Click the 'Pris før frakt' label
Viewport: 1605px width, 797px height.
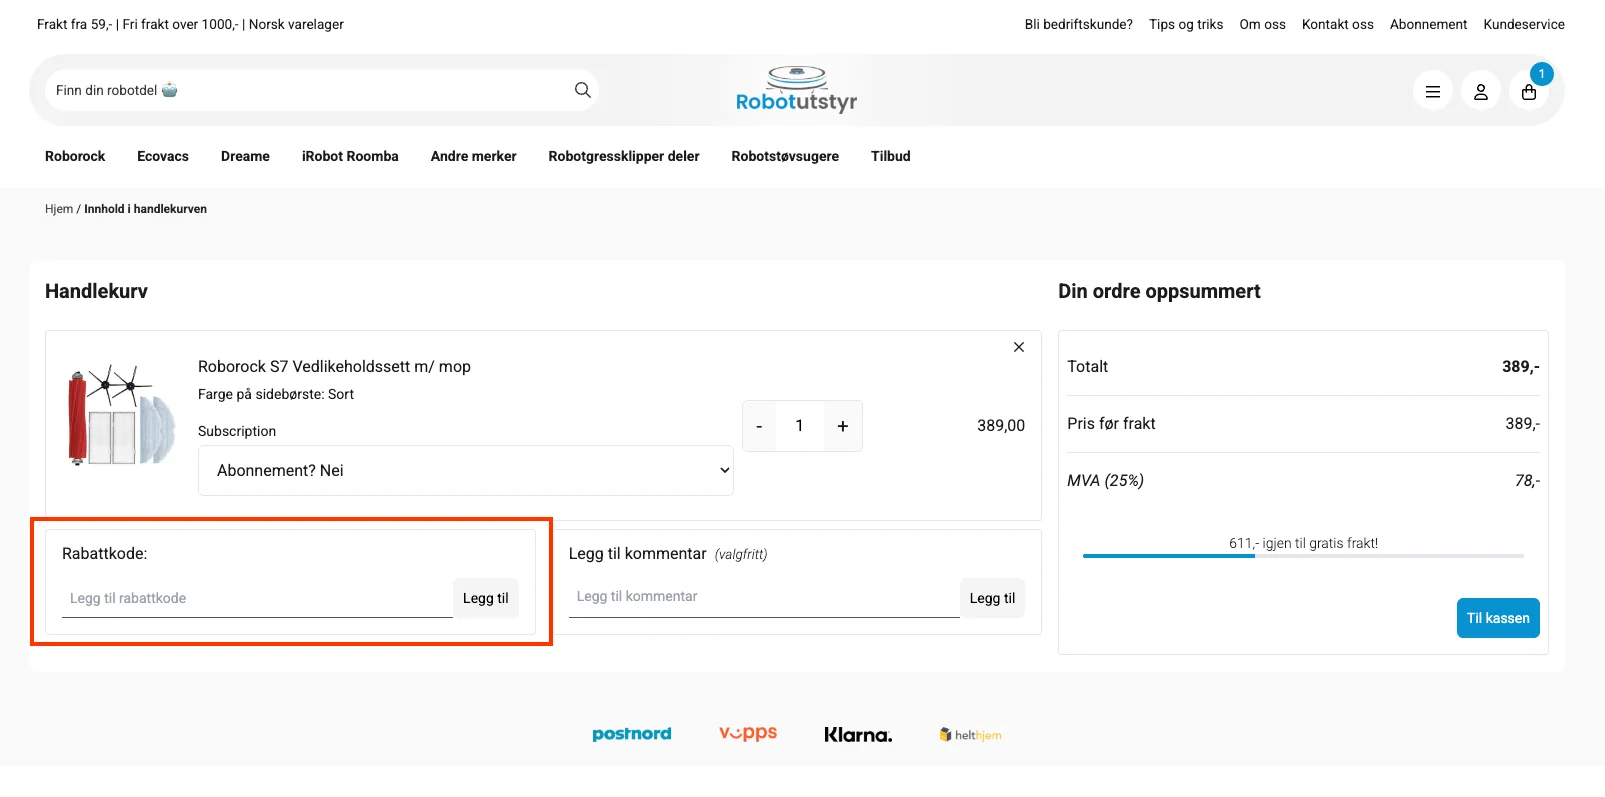coord(1111,424)
